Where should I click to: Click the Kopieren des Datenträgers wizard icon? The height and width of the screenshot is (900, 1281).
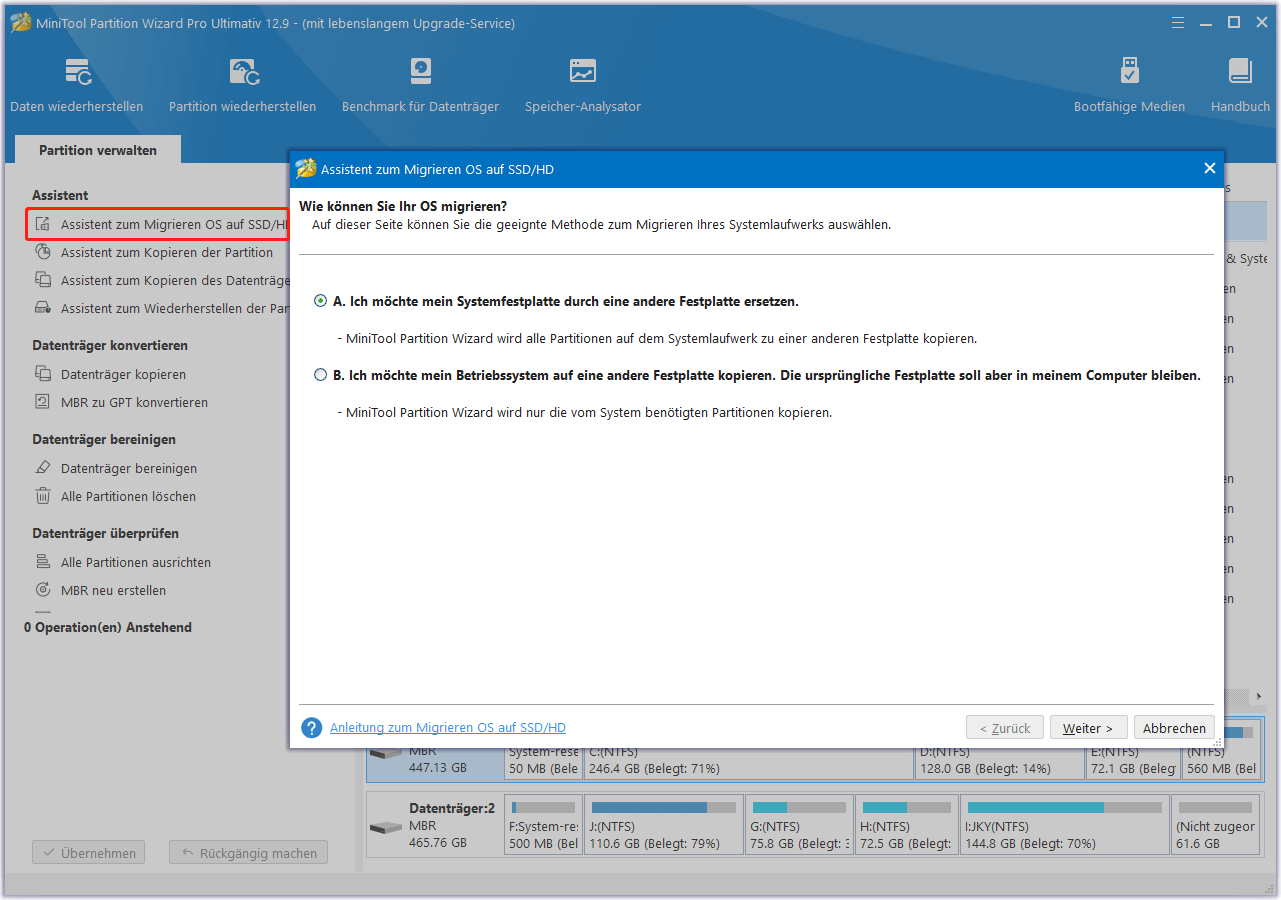click(x=42, y=281)
